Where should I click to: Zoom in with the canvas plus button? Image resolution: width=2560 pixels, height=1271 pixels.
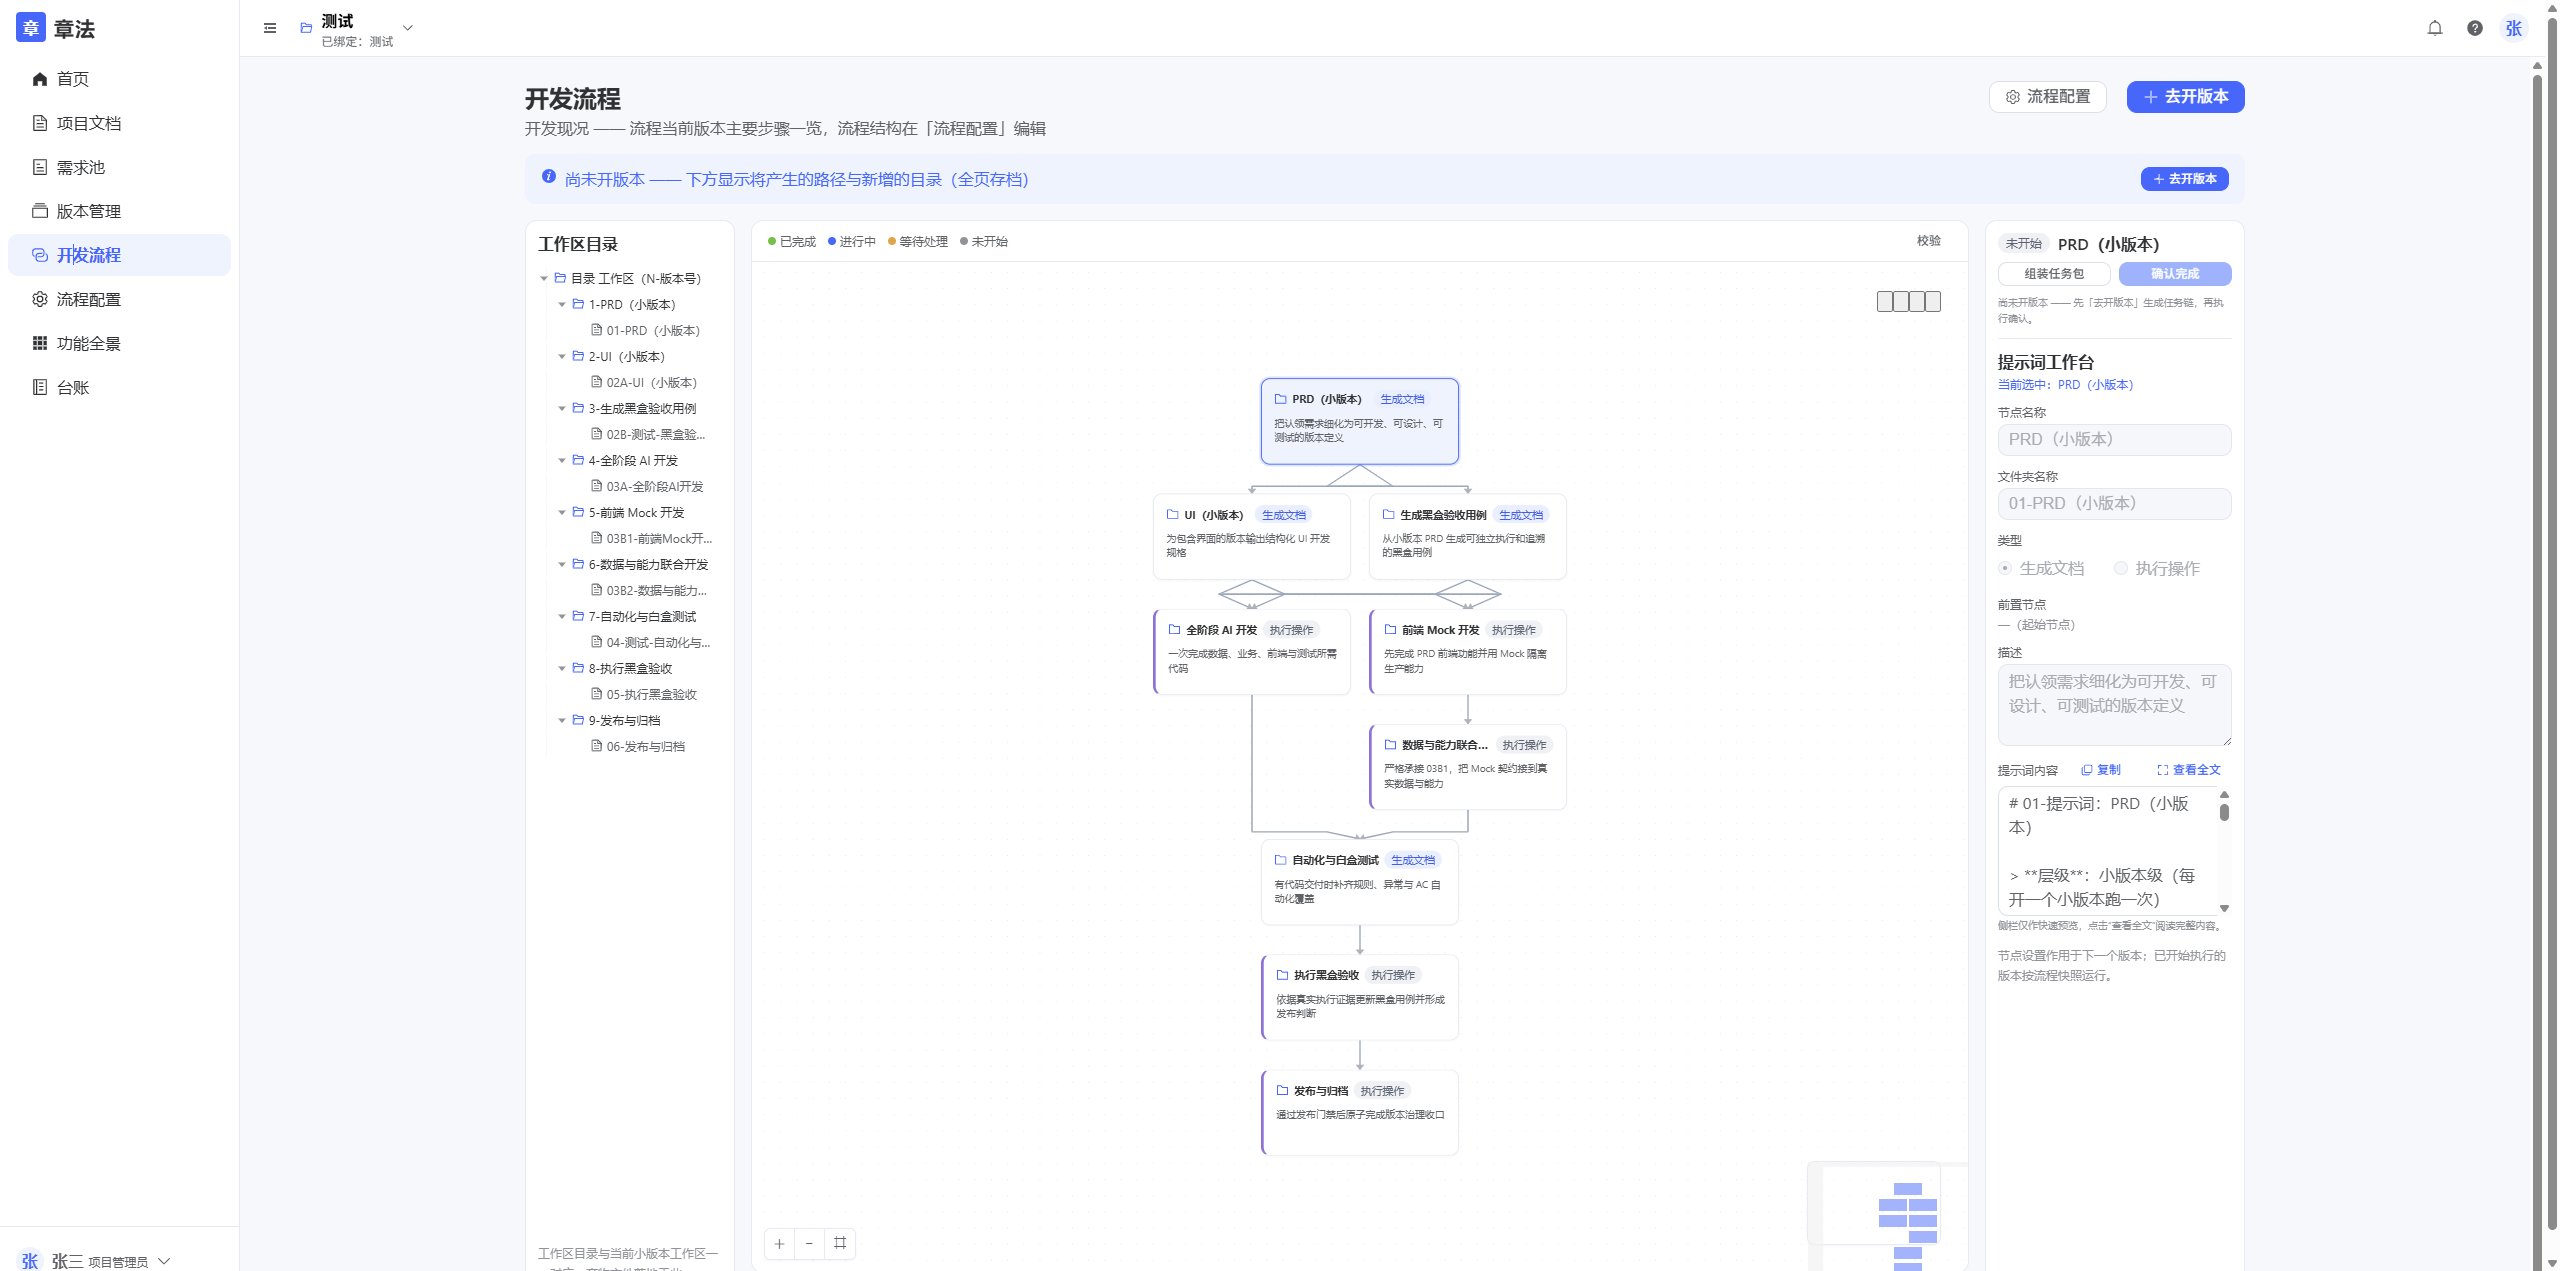click(x=780, y=1243)
